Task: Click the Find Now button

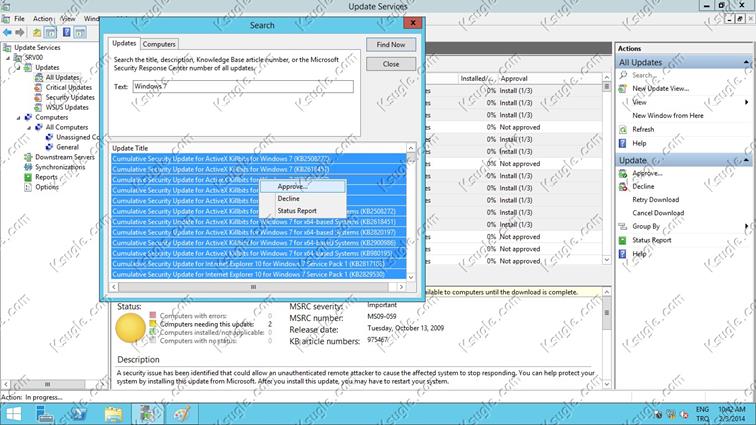Action: [391, 44]
